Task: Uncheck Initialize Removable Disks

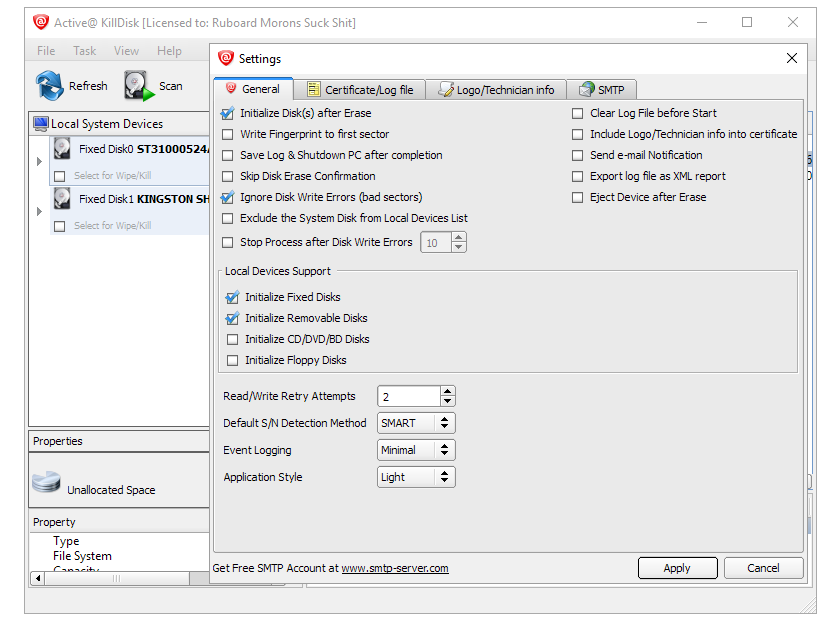Action: click(x=233, y=318)
